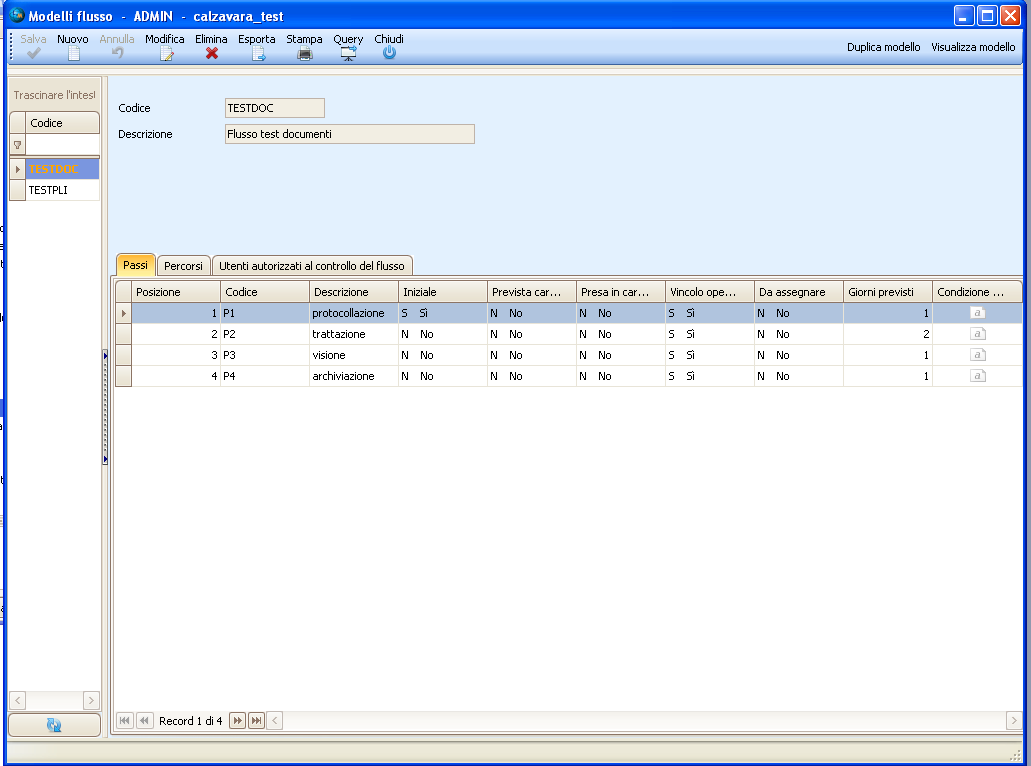Sort by Giorni previsti column header

click(x=887, y=292)
